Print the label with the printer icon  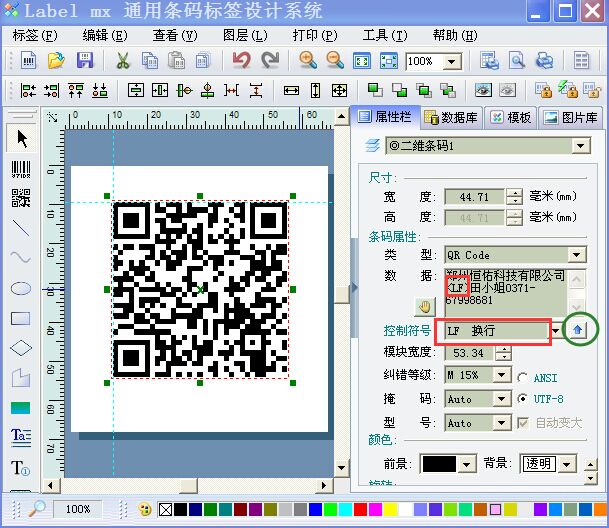coord(544,61)
